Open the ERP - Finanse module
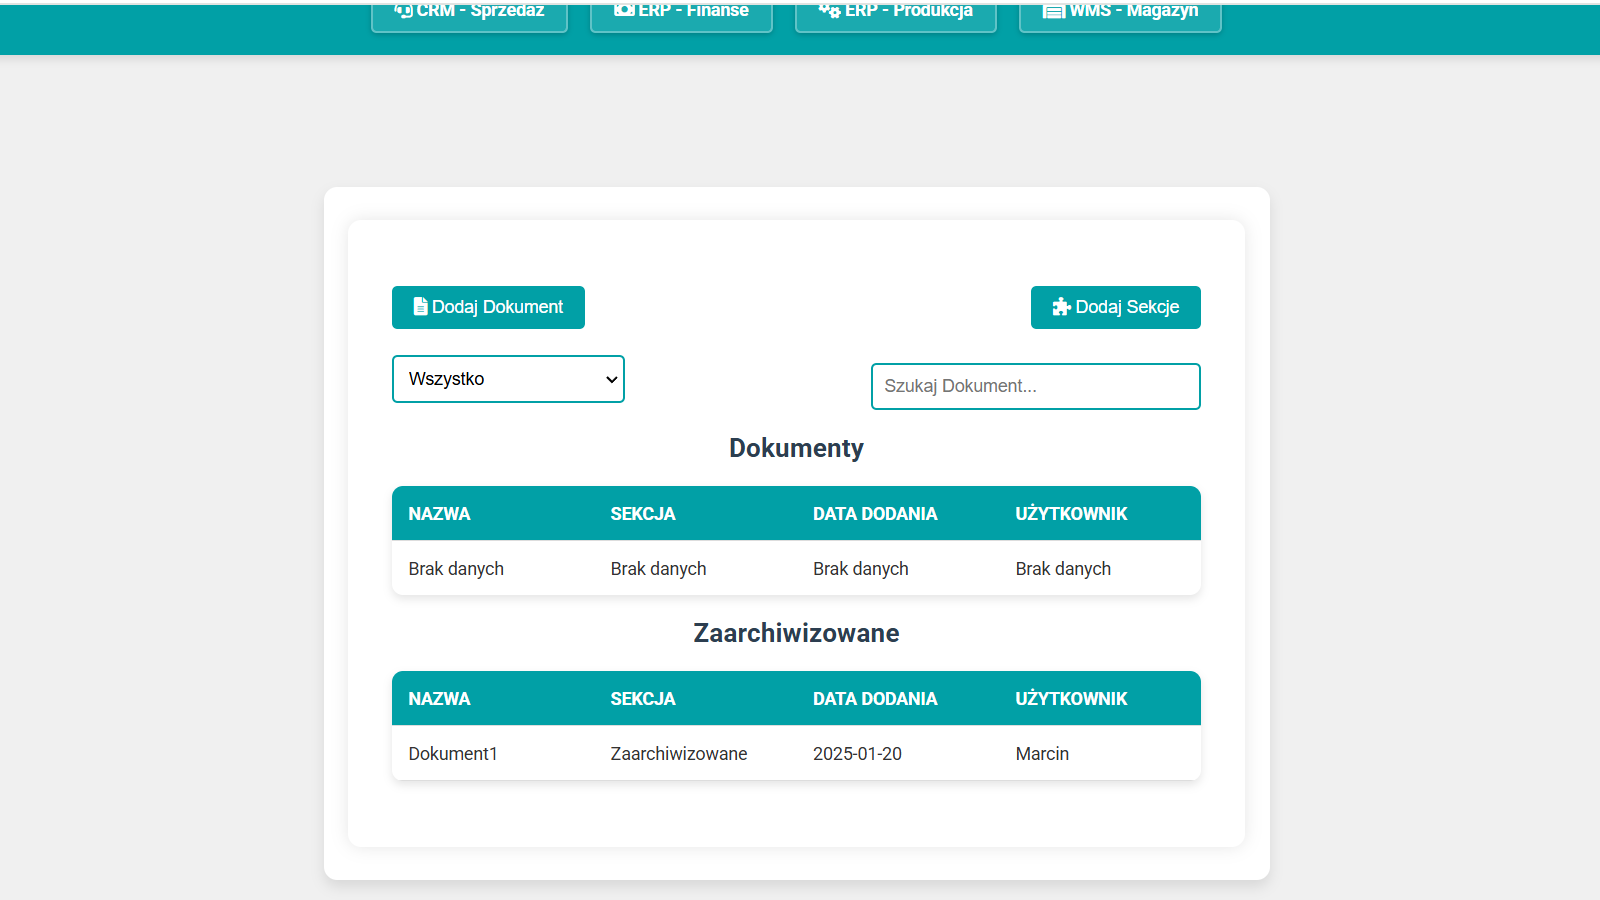The image size is (1600, 900). 681,16
